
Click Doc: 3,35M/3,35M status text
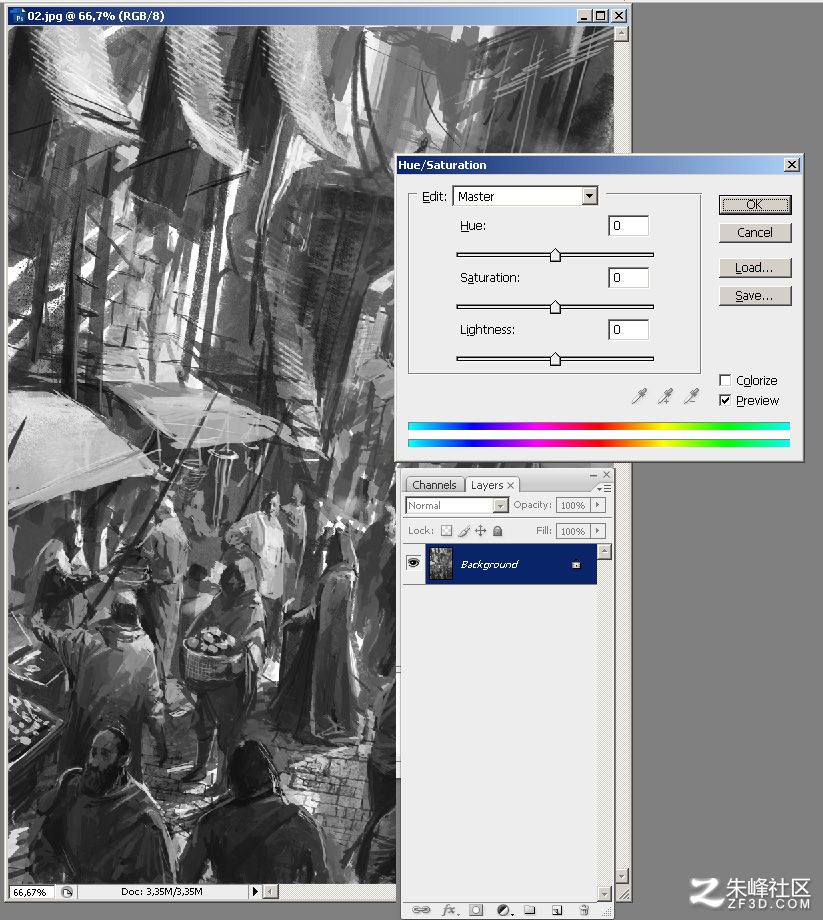[x=162, y=892]
